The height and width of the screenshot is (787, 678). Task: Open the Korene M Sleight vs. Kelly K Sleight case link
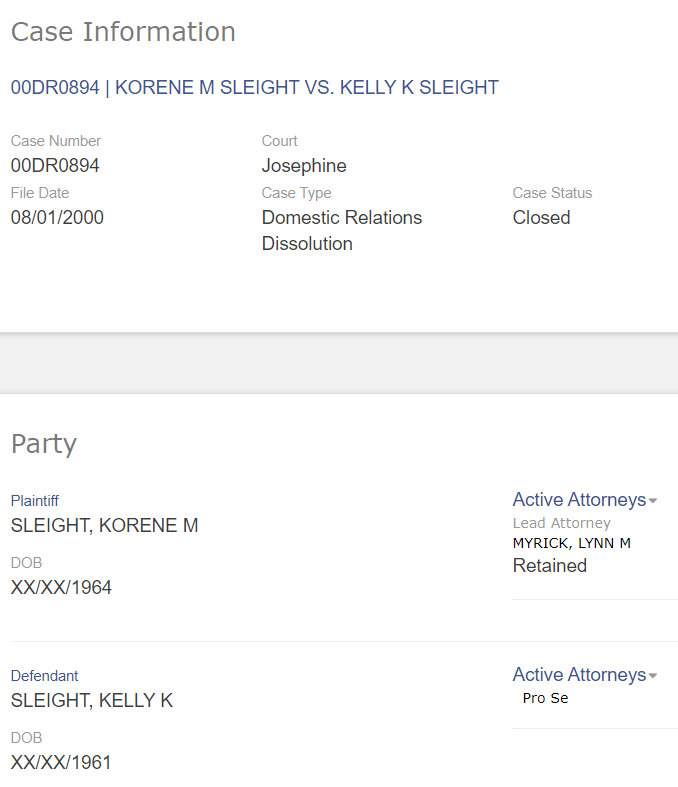click(x=254, y=88)
